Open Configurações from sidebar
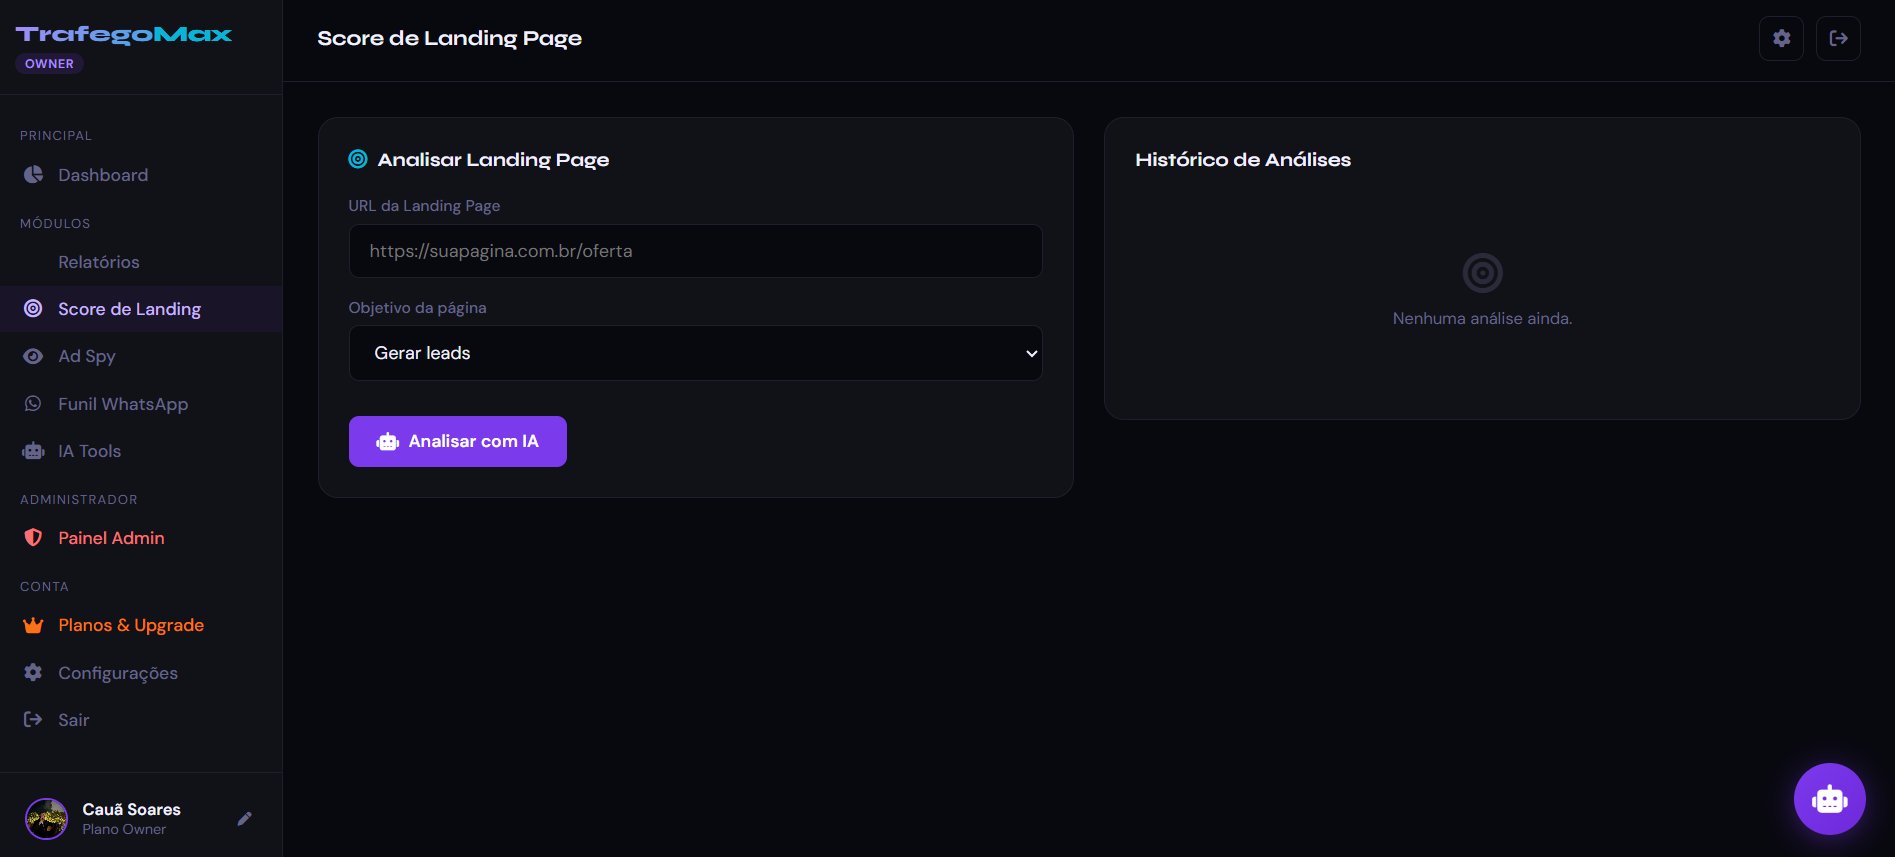This screenshot has height=857, width=1895. click(141, 673)
